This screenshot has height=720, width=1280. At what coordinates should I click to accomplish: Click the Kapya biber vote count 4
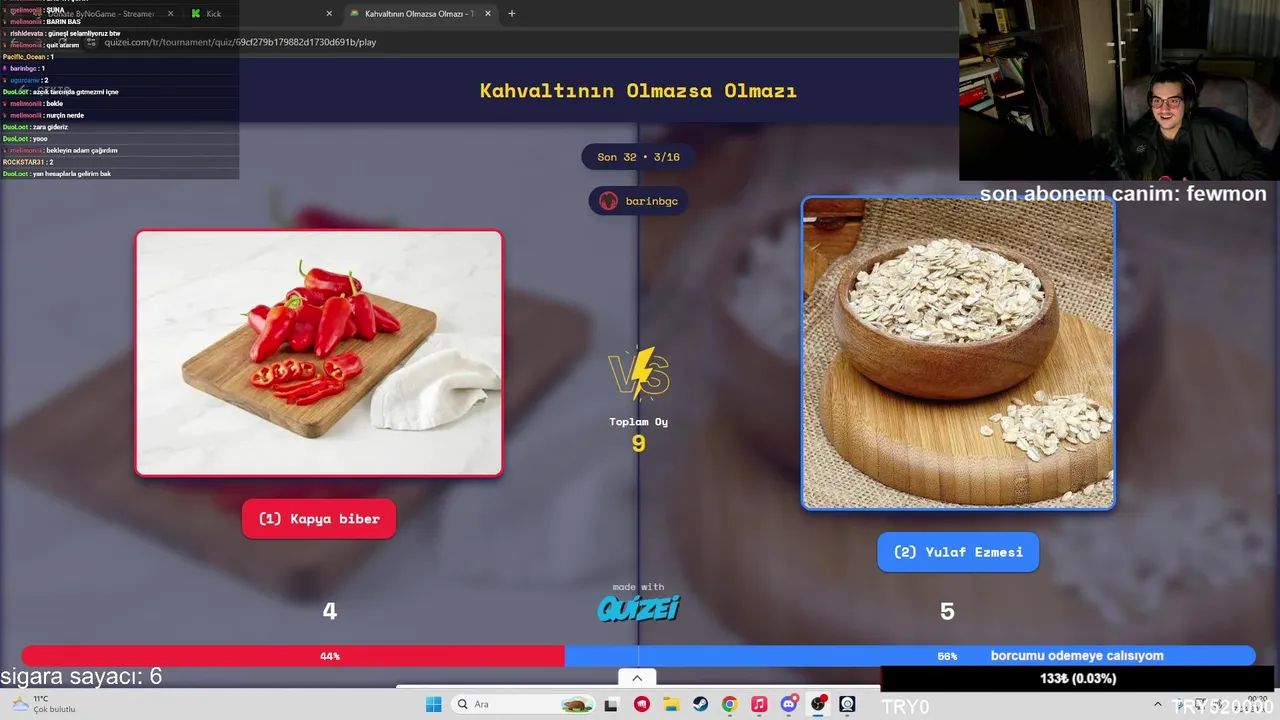pos(329,611)
